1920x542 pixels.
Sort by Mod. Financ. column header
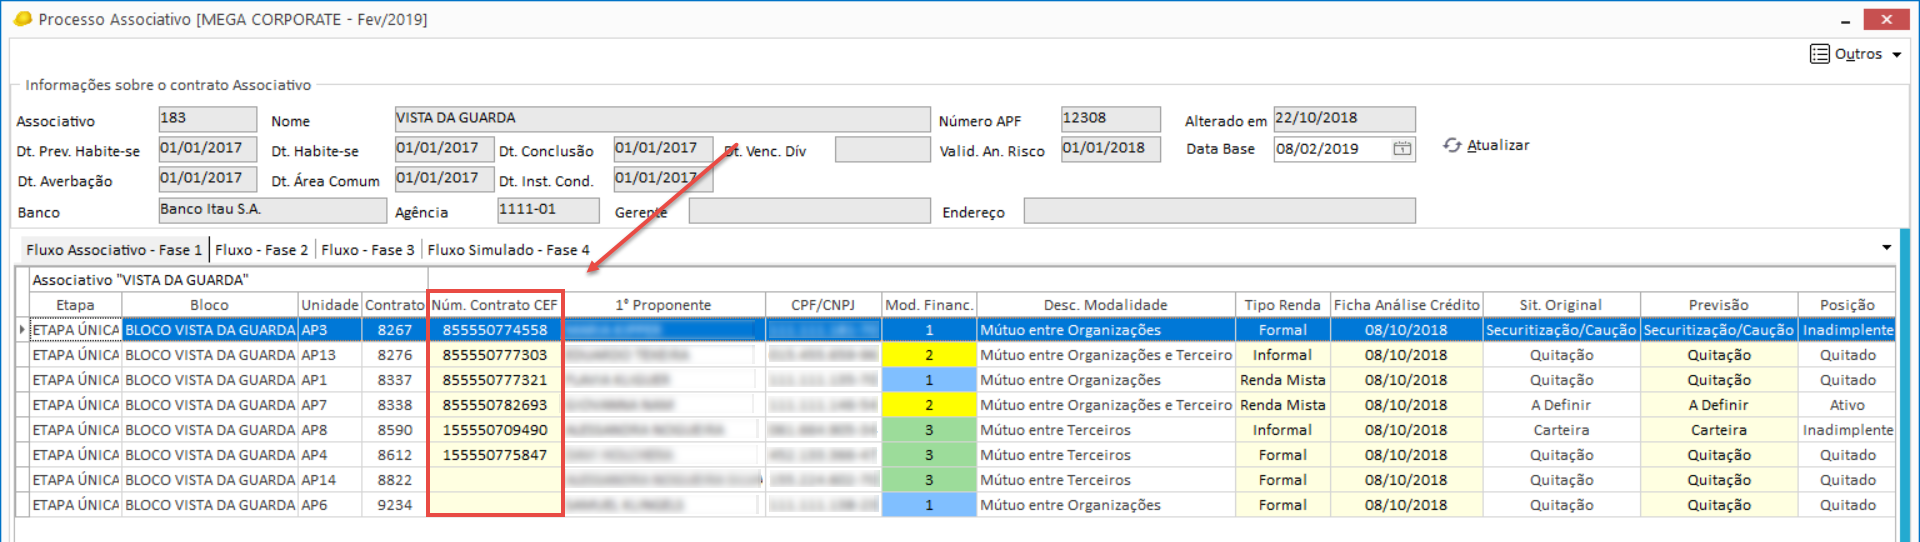929,305
